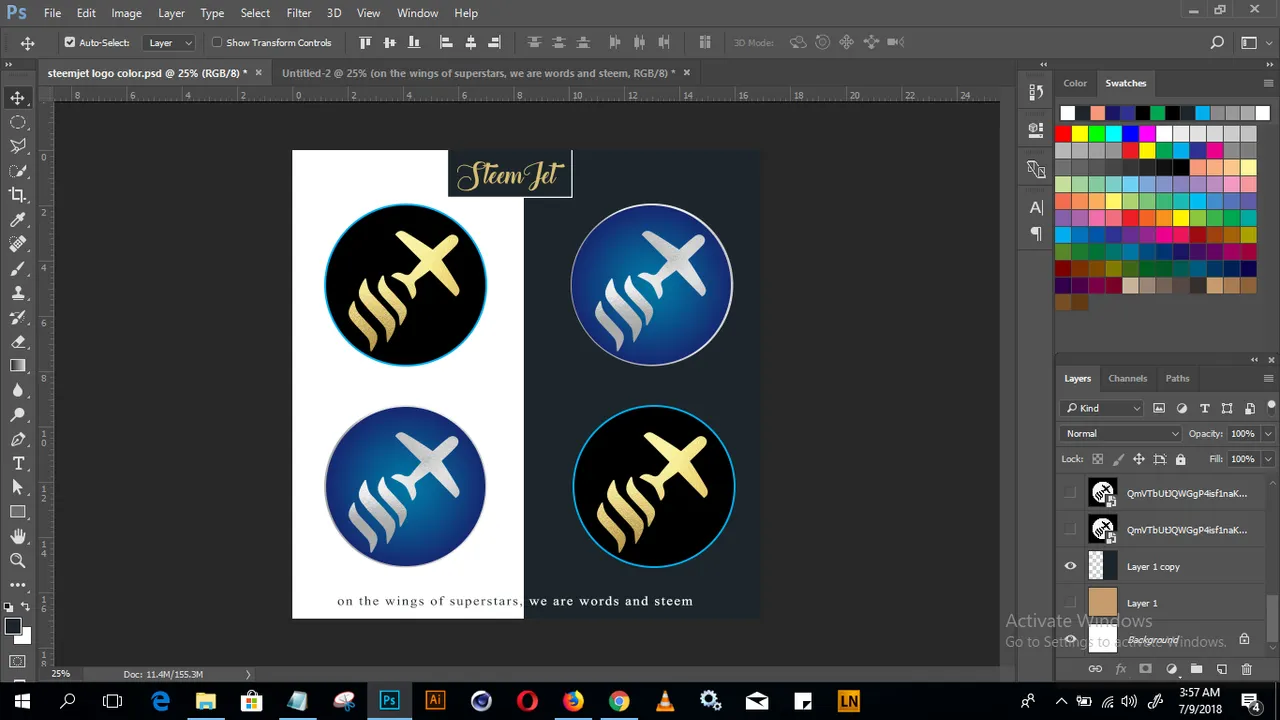Screen dimensions: 1280x720
Task: Select the Gradient tool
Action: [x=18, y=367]
